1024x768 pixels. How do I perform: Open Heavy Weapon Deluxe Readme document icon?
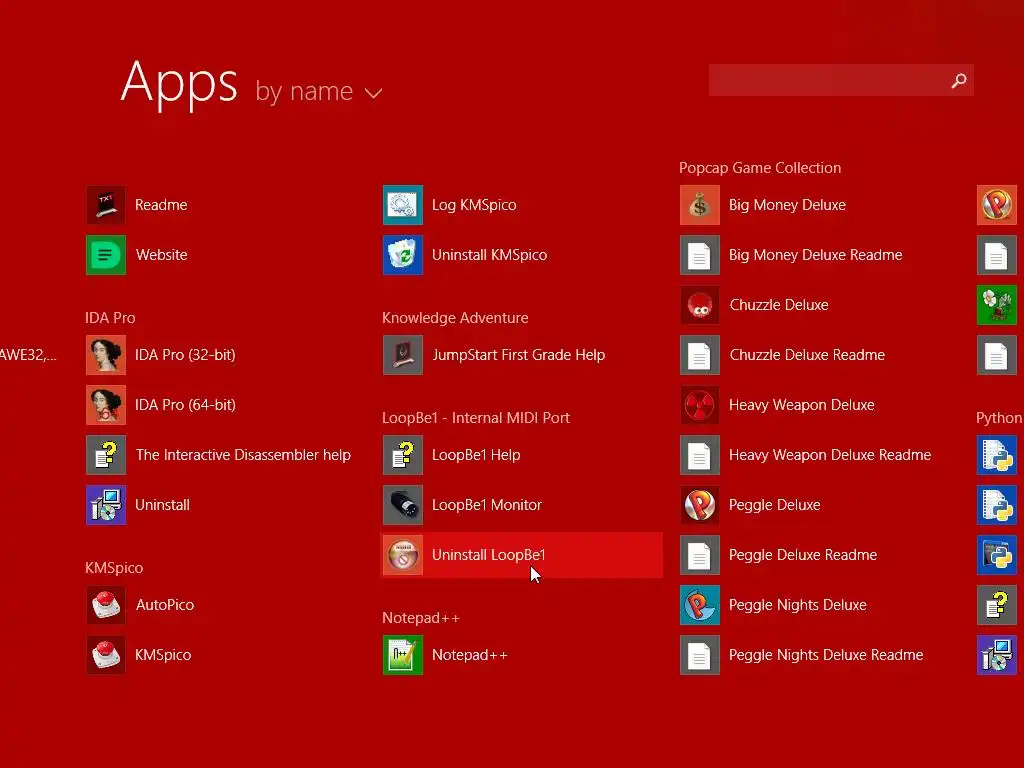pyautogui.click(x=699, y=455)
